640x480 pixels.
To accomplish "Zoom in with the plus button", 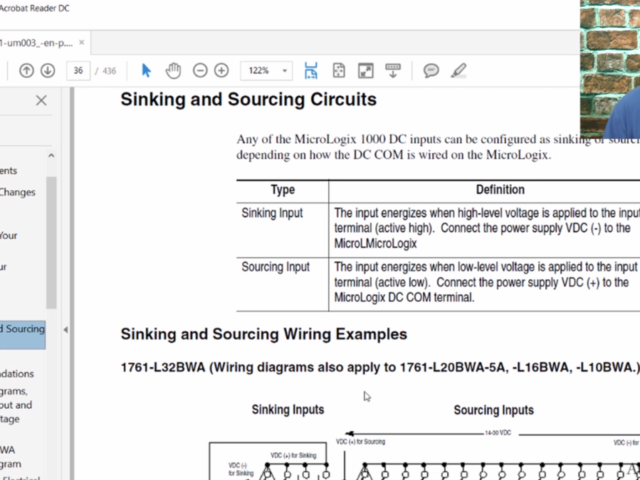I will click(222, 71).
